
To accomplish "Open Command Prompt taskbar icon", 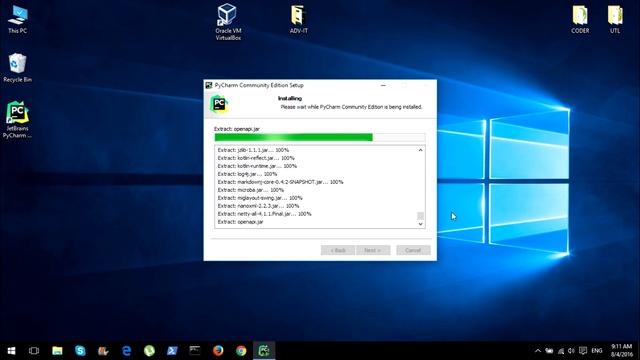I will tap(195, 351).
